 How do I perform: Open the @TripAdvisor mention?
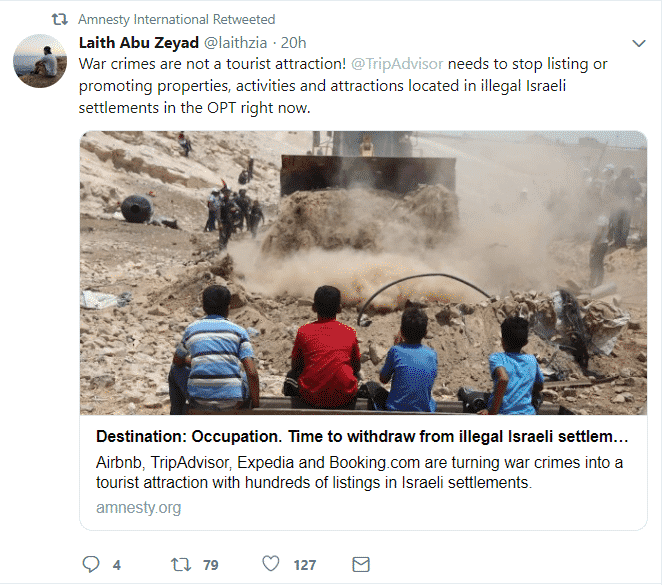[x=397, y=64]
